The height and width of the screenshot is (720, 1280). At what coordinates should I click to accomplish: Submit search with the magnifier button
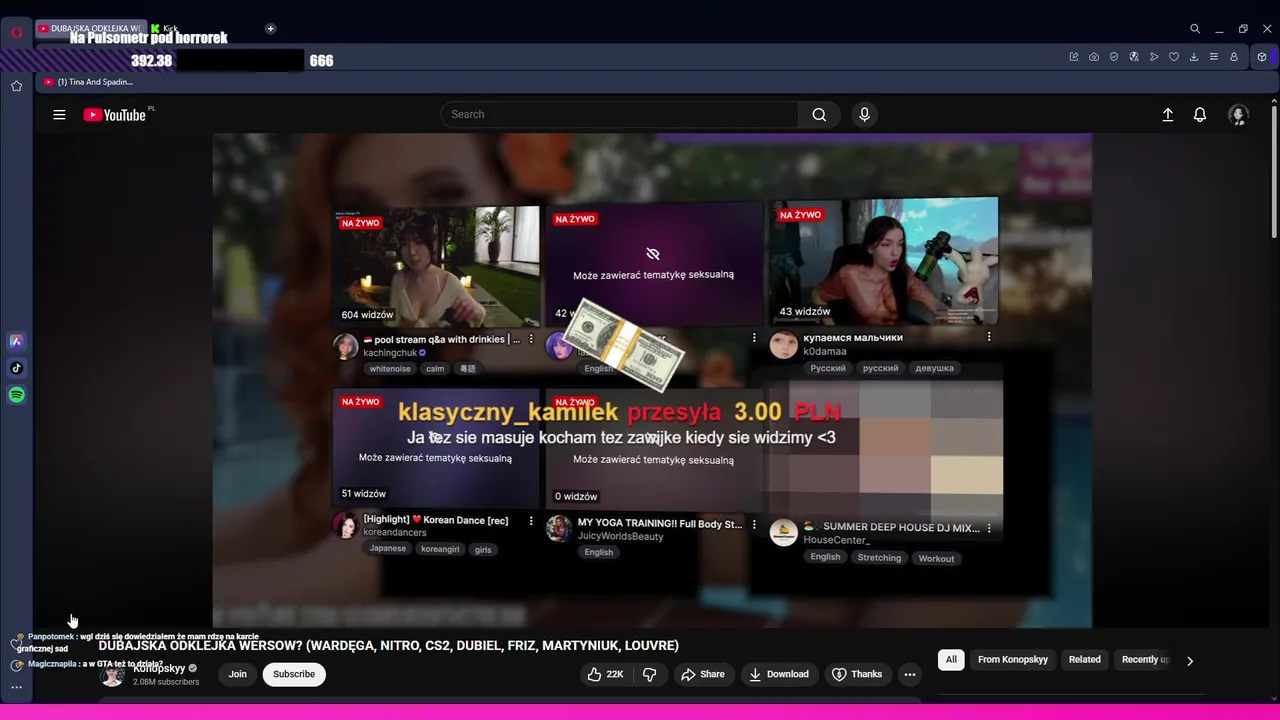pyautogui.click(x=819, y=114)
